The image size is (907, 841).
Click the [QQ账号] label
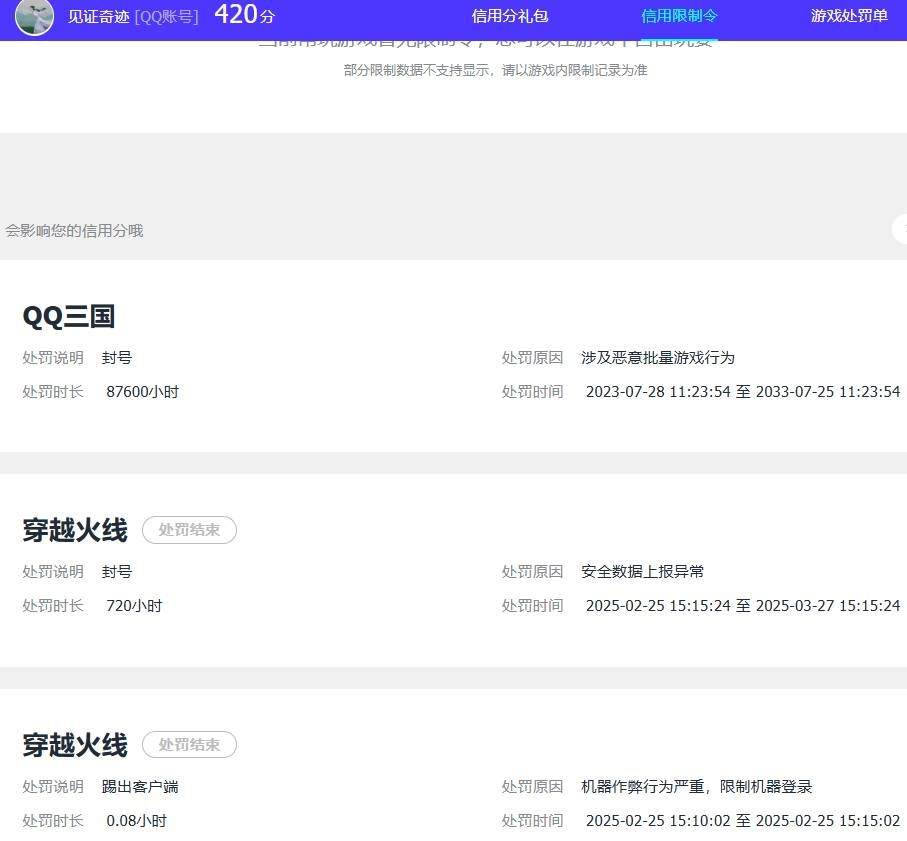(166, 17)
